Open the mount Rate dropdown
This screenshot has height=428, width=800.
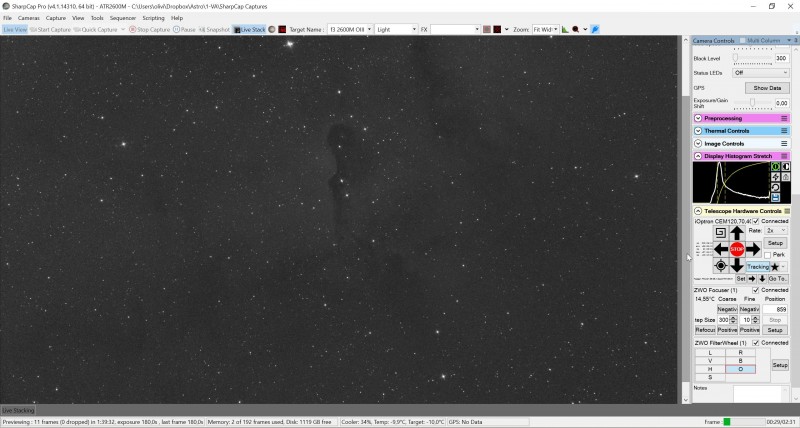tap(776, 231)
